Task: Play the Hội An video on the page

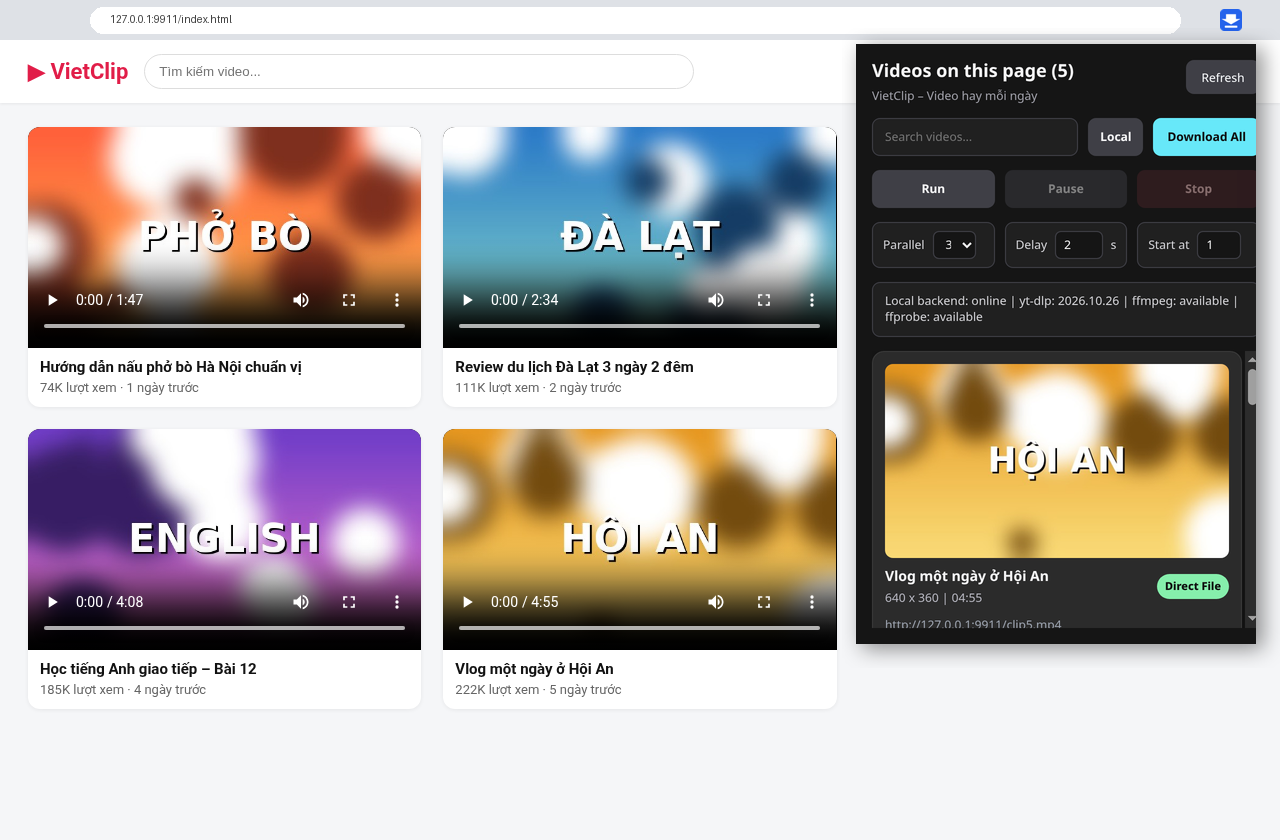Action: (467, 602)
